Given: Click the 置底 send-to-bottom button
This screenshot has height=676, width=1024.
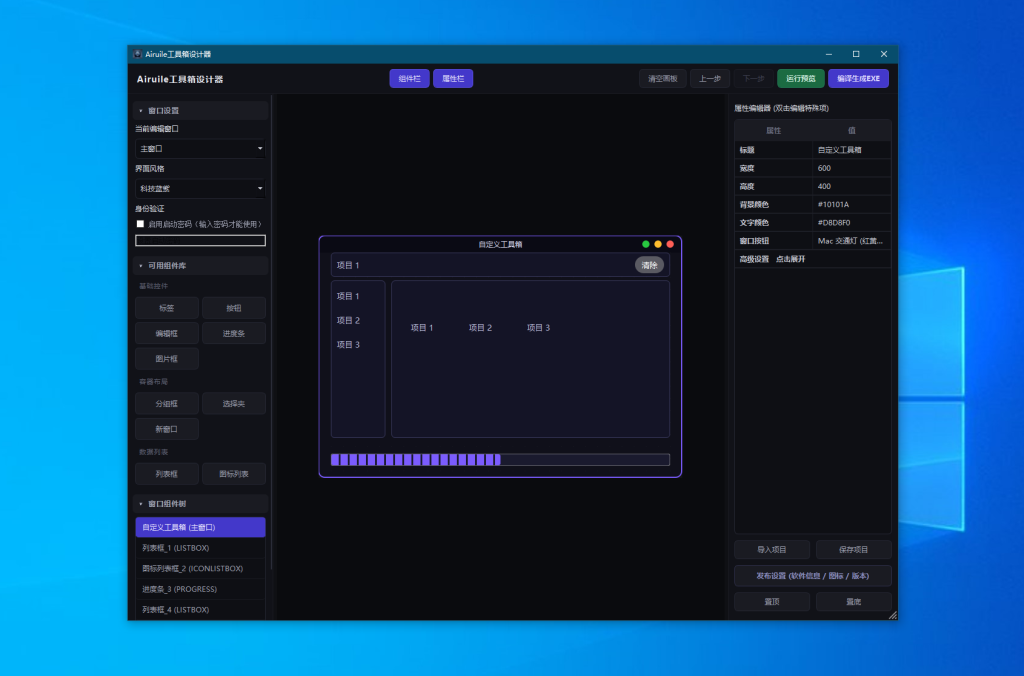Looking at the screenshot, I should coord(854,602).
